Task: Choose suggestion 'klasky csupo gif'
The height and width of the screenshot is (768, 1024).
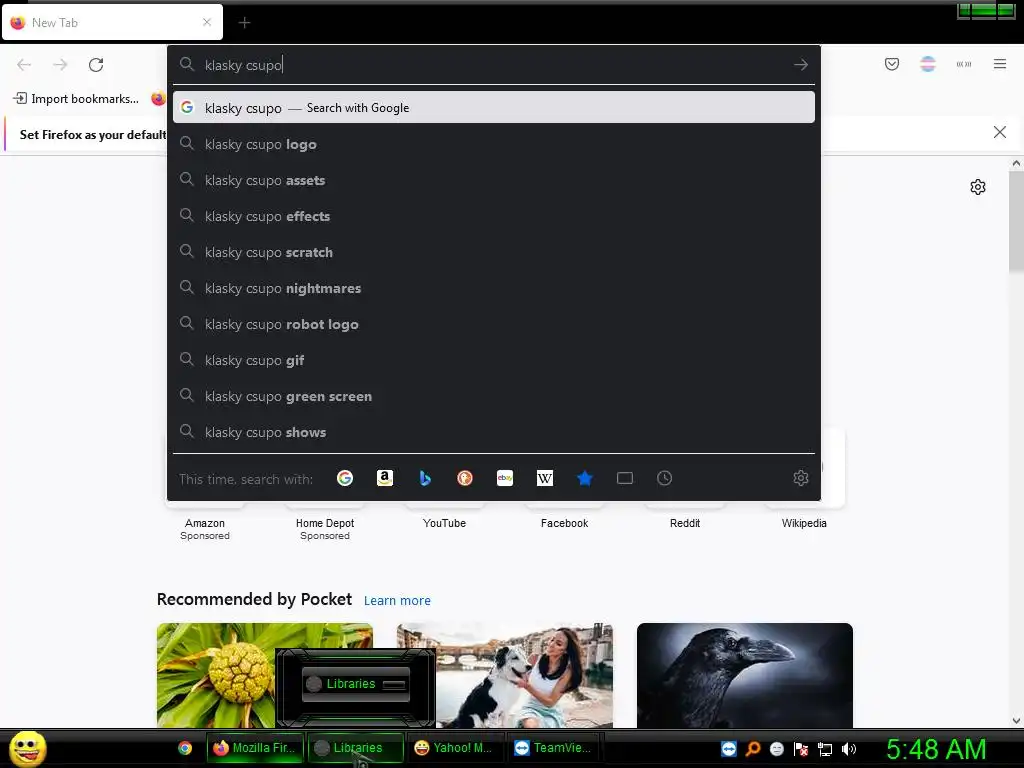Action: tap(494, 360)
